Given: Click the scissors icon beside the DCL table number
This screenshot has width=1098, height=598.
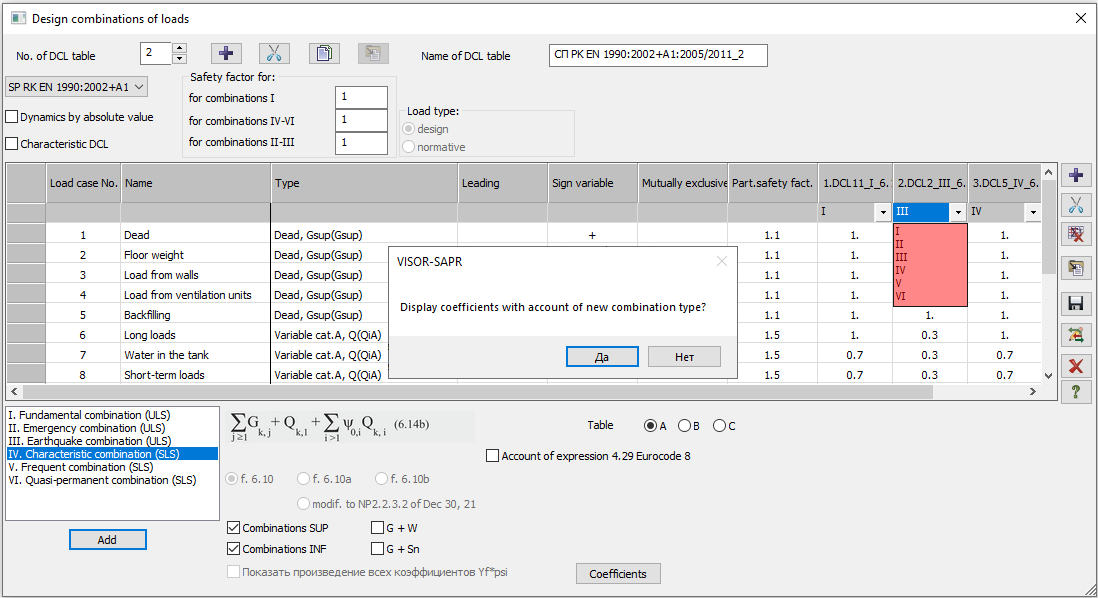Looking at the screenshot, I should tap(274, 54).
